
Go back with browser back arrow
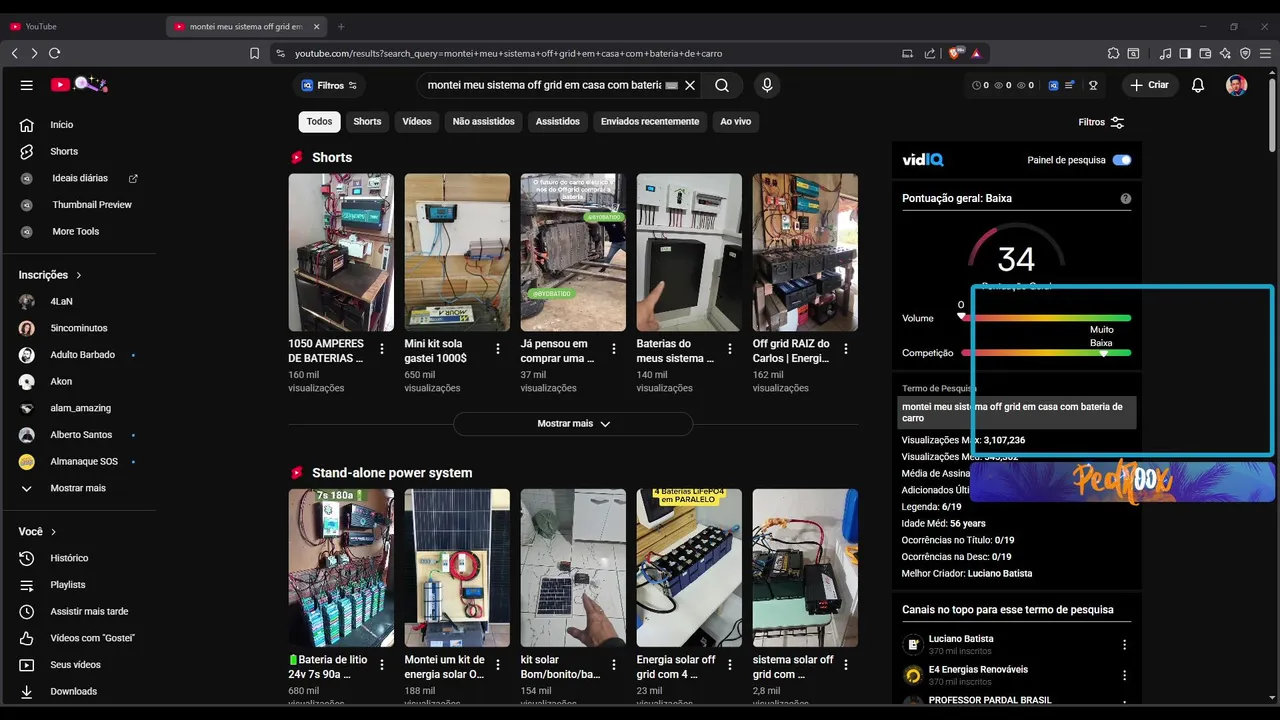coord(14,53)
